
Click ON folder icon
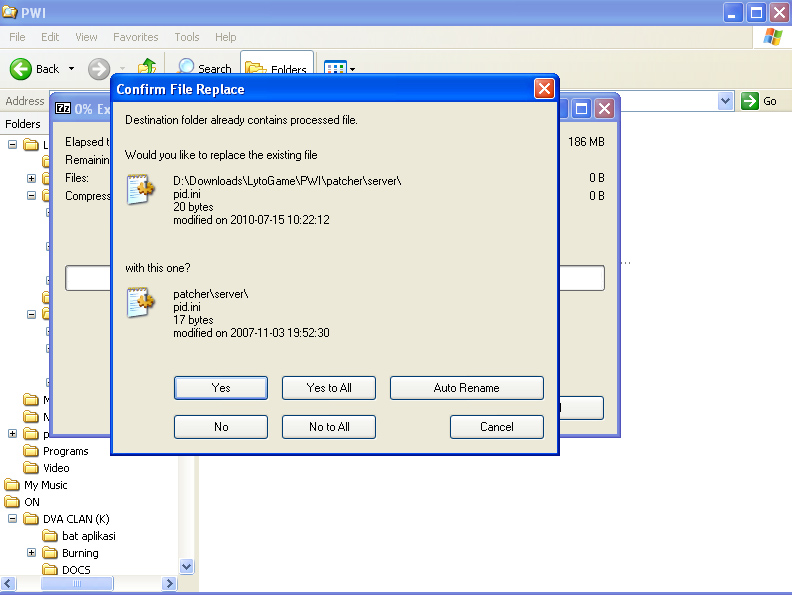point(12,502)
